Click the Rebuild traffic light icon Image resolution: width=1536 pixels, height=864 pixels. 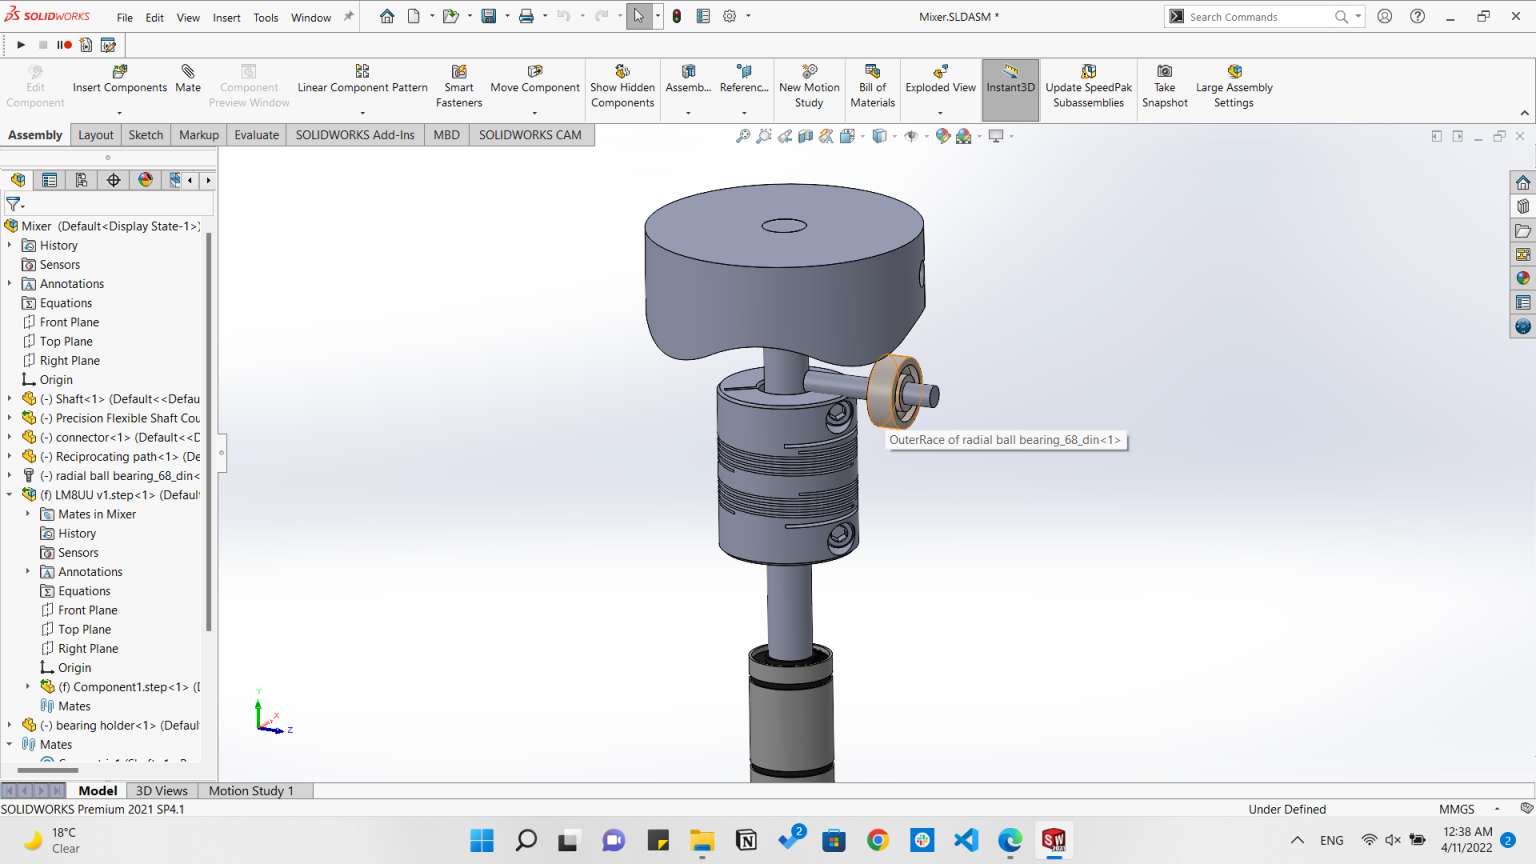tap(677, 16)
